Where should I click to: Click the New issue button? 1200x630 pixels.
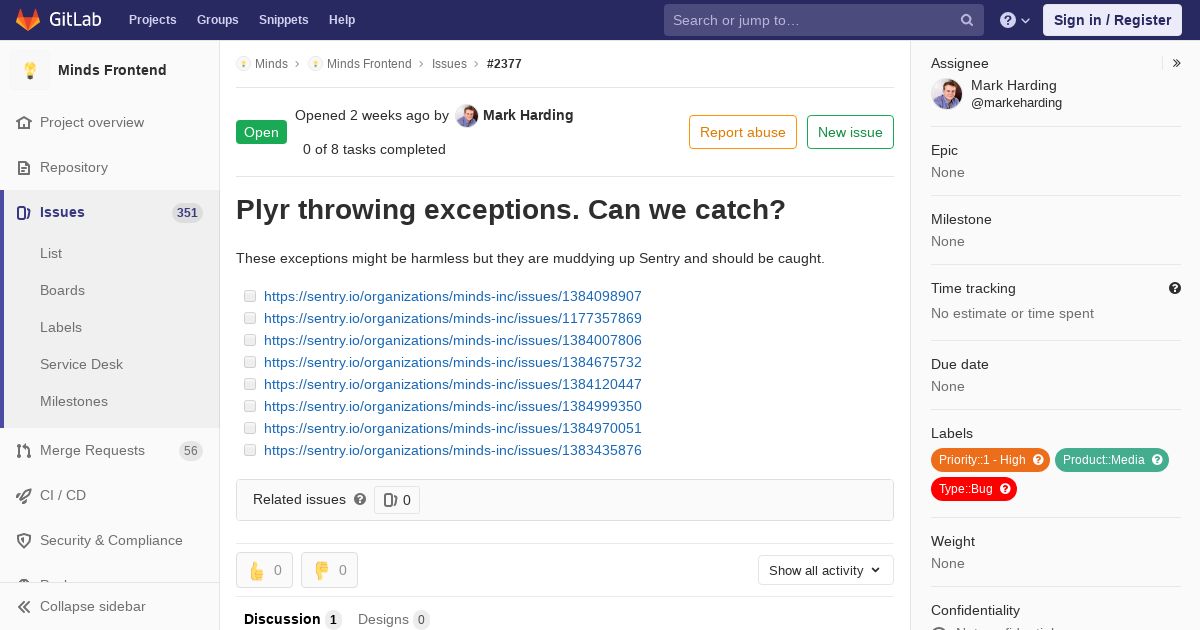coord(850,132)
